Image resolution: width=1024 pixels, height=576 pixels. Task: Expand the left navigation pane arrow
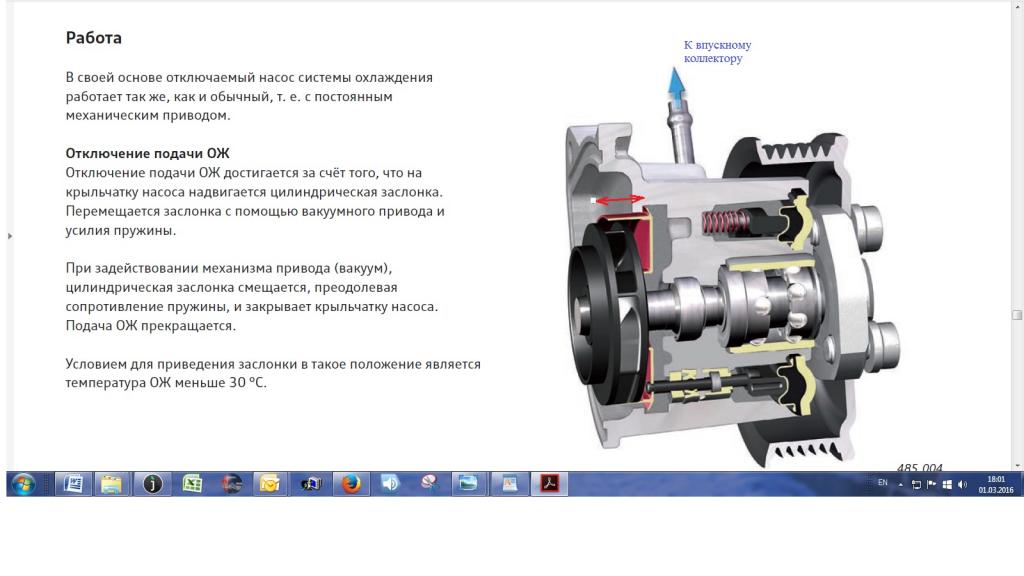(10, 236)
